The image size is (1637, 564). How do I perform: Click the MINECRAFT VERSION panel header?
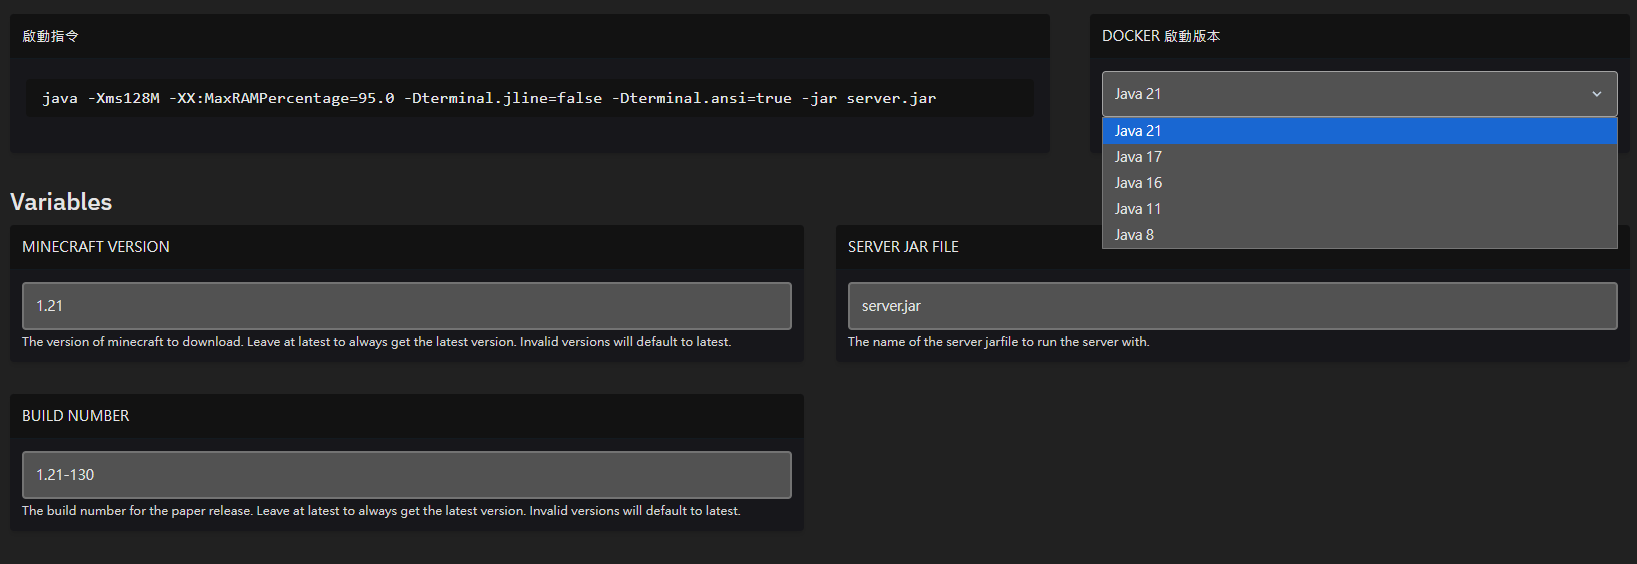[96, 247]
